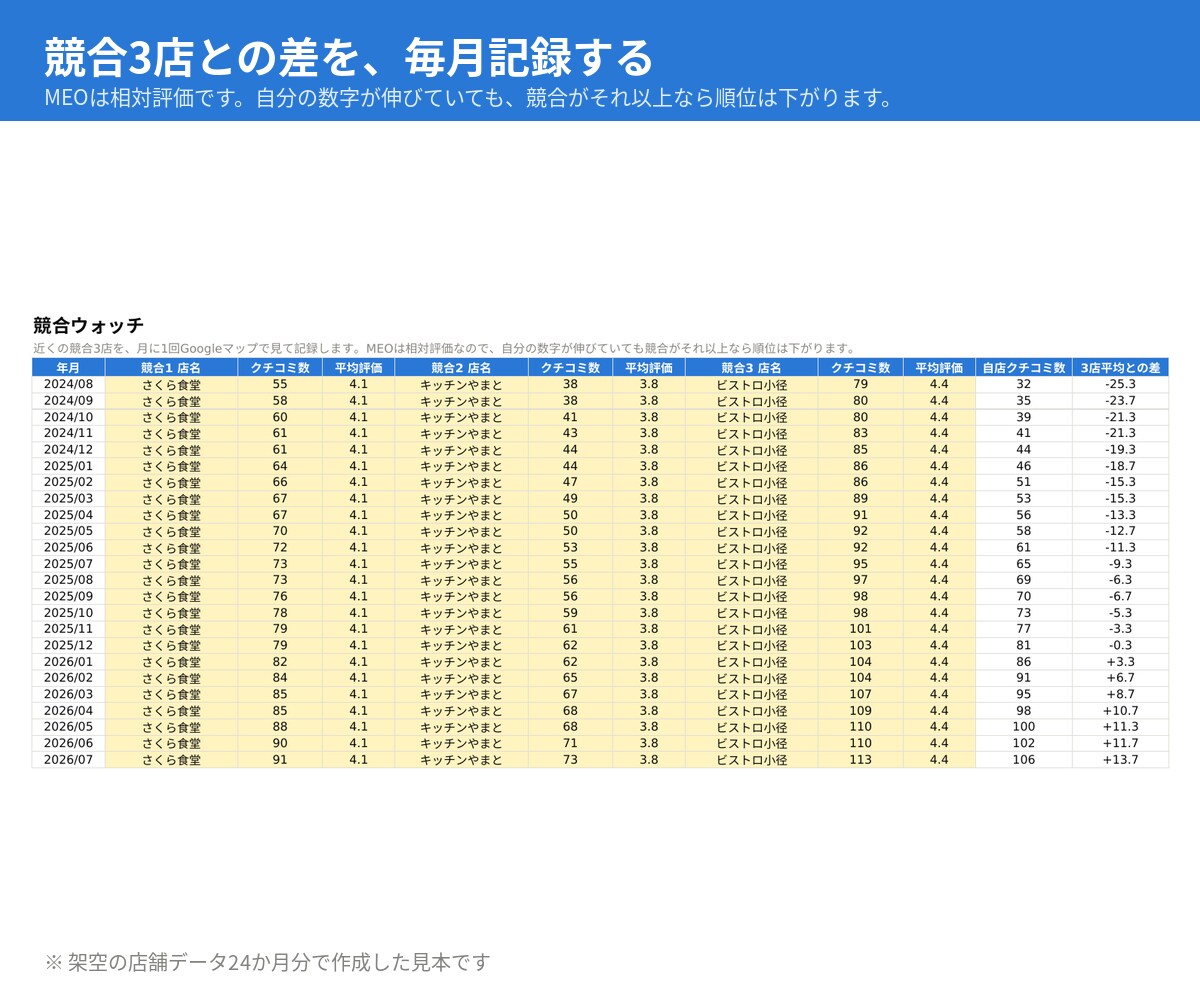Select rating 4.1 in the 2026/03 row

click(359, 694)
